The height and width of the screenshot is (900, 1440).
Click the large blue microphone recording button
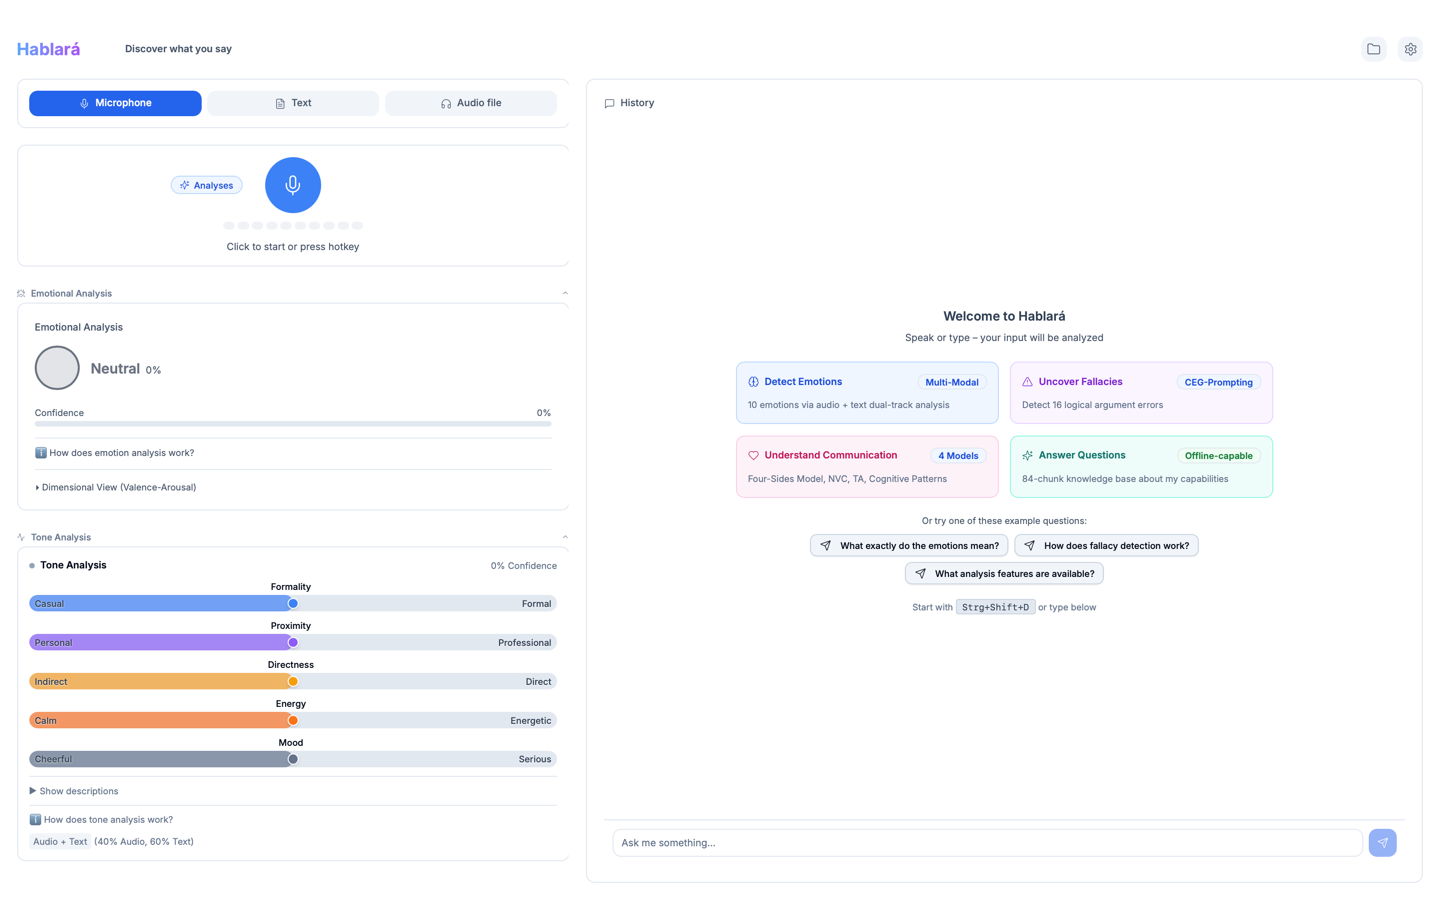[292, 185]
